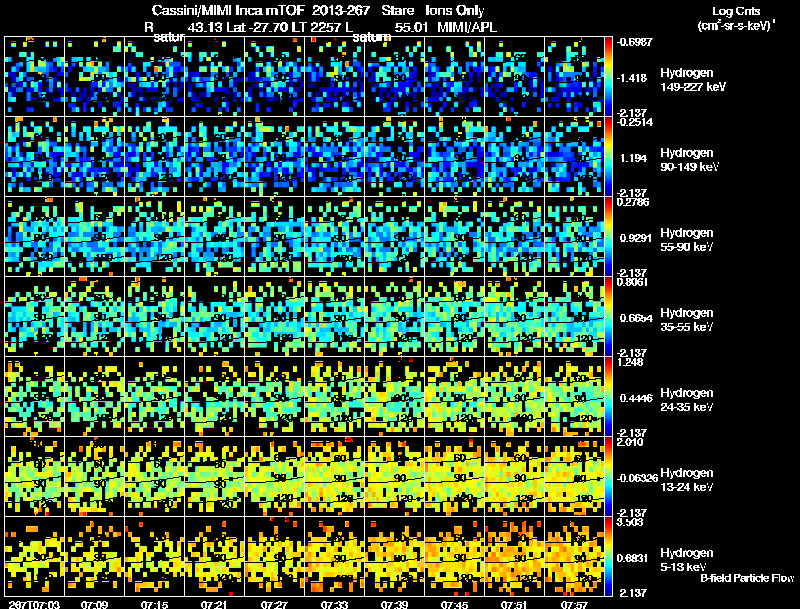
Task: Click the '2.010' colorbar value
Action: click(630, 442)
